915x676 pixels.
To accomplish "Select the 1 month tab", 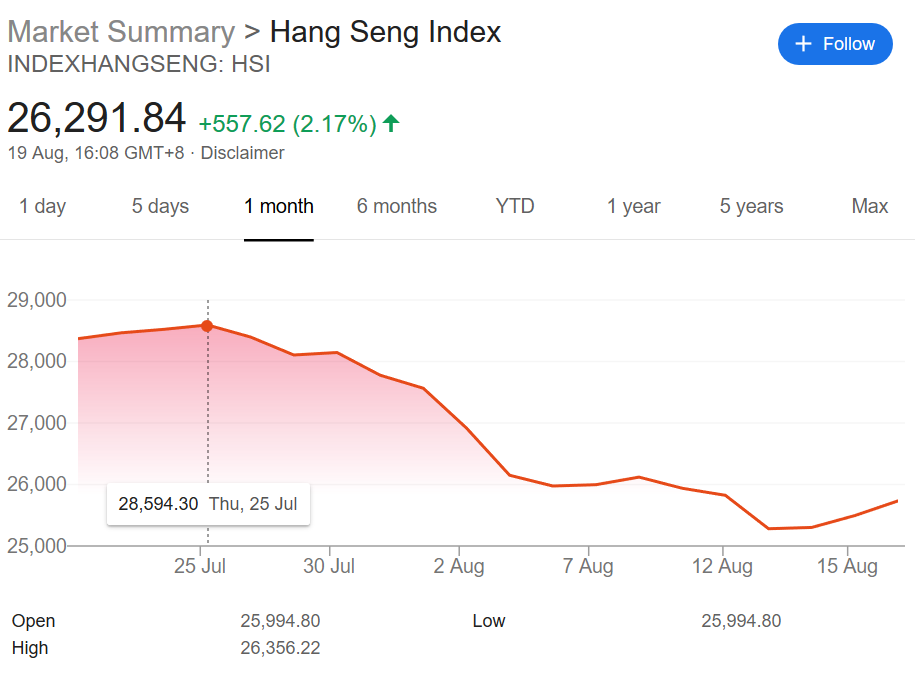I will (x=279, y=206).
